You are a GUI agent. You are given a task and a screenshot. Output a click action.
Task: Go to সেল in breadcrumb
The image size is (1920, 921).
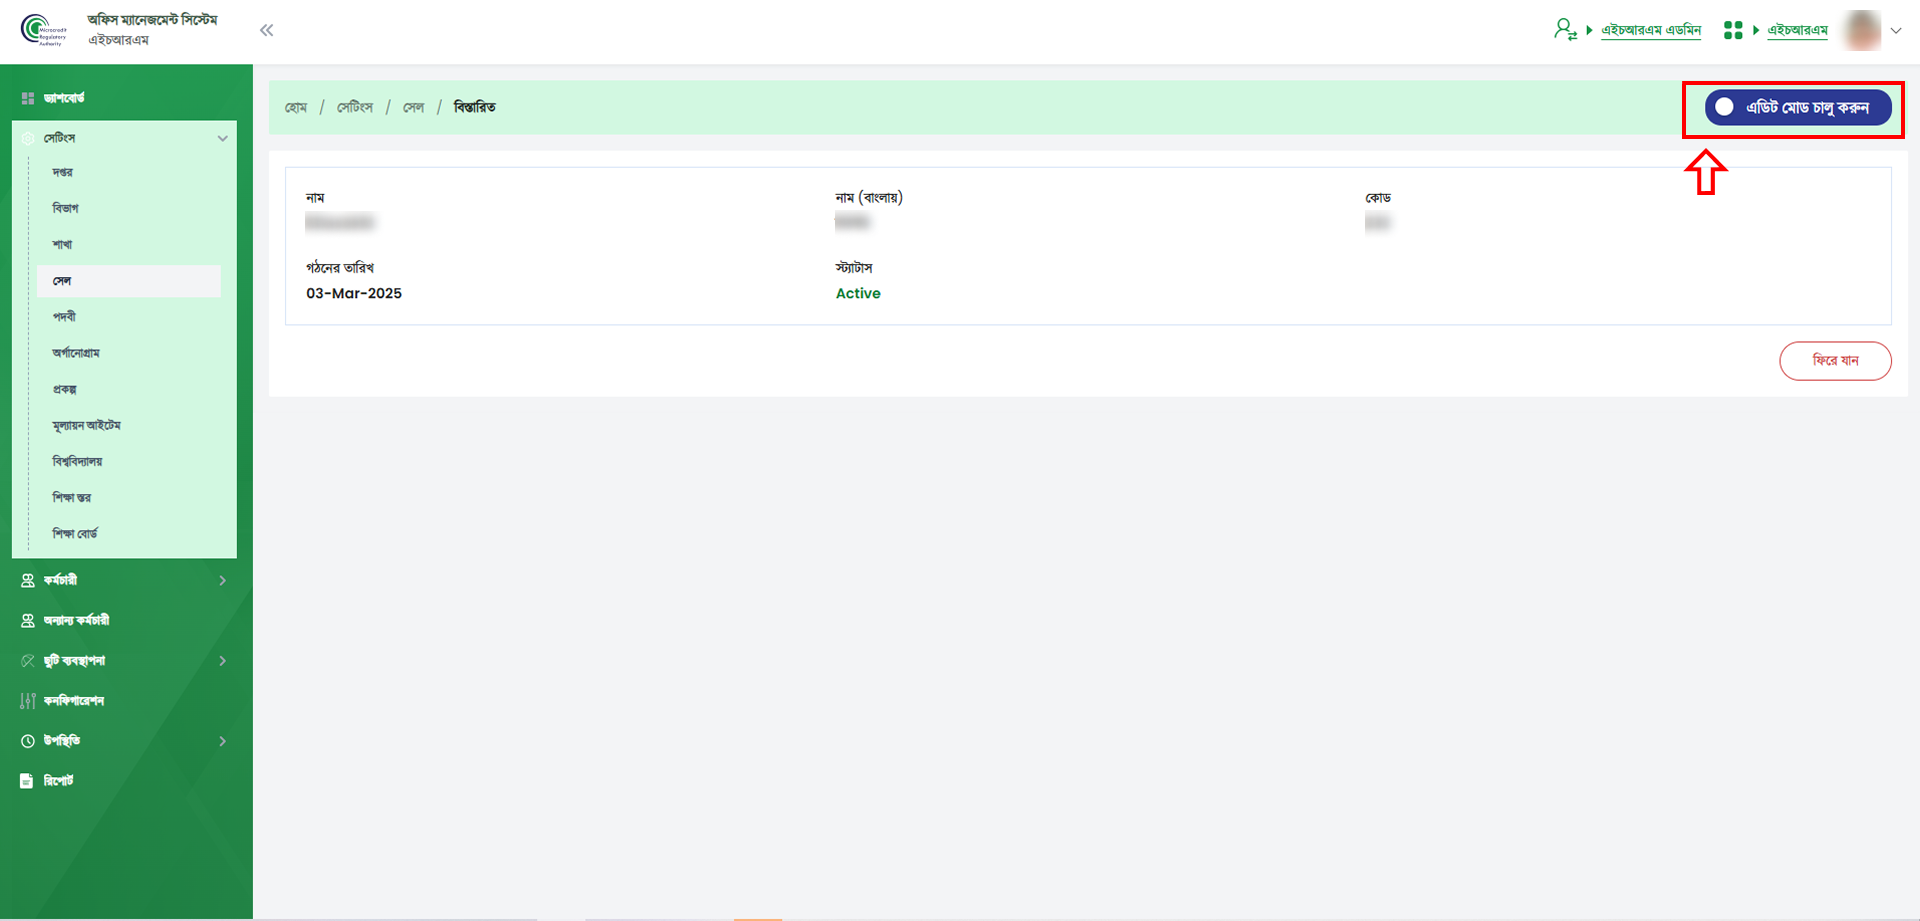414,107
